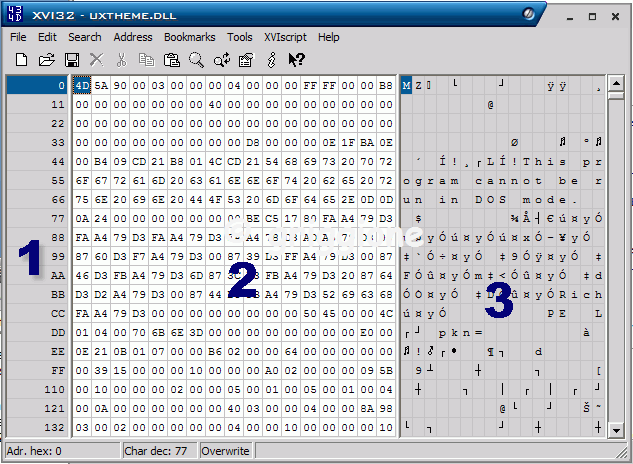The image size is (633, 464).
Task: Select byte 3D in row DD
Action: [x=196, y=332]
